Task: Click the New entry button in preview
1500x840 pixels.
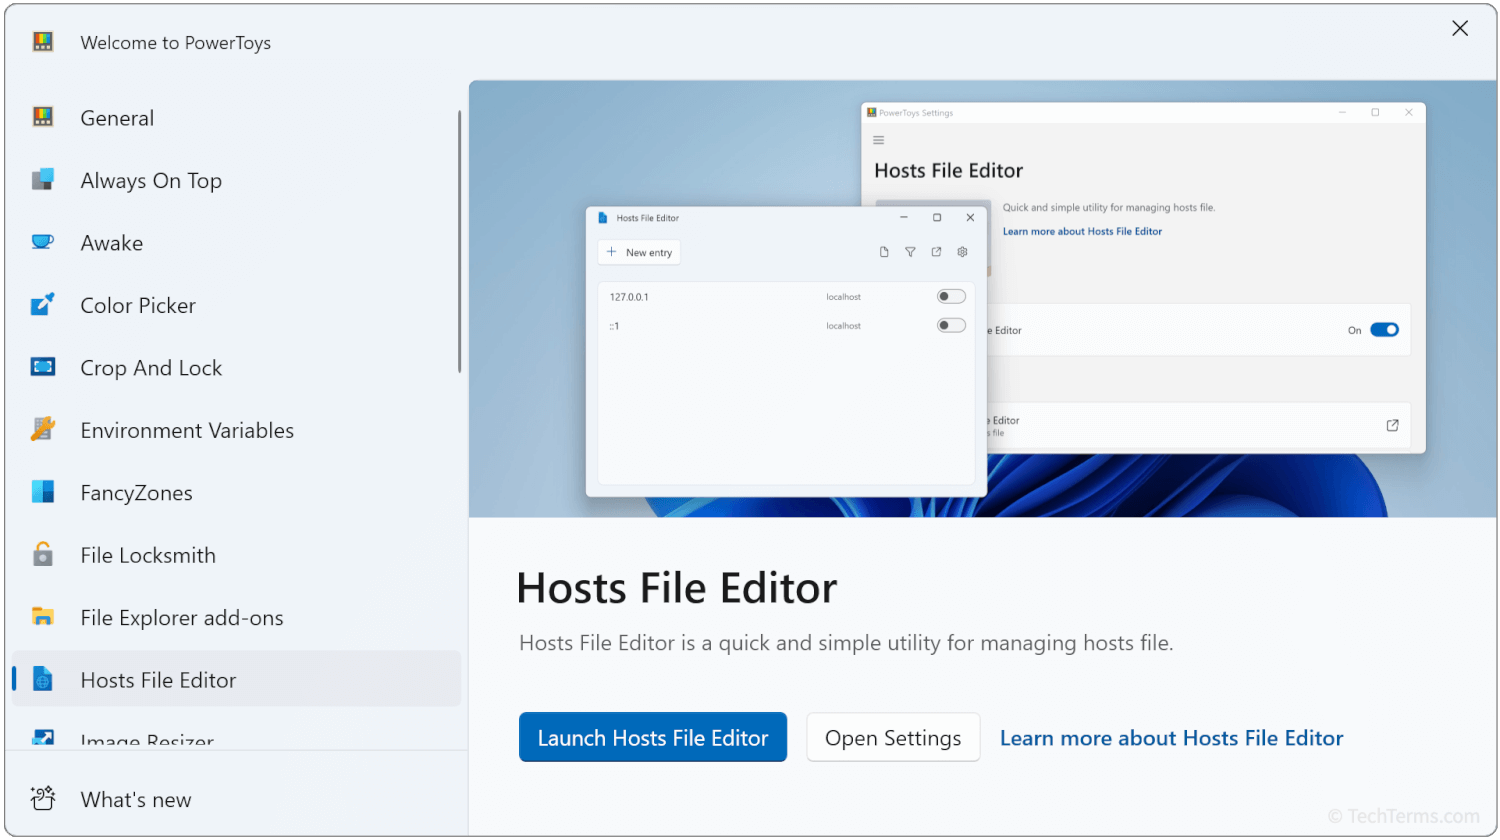Action: (x=639, y=252)
